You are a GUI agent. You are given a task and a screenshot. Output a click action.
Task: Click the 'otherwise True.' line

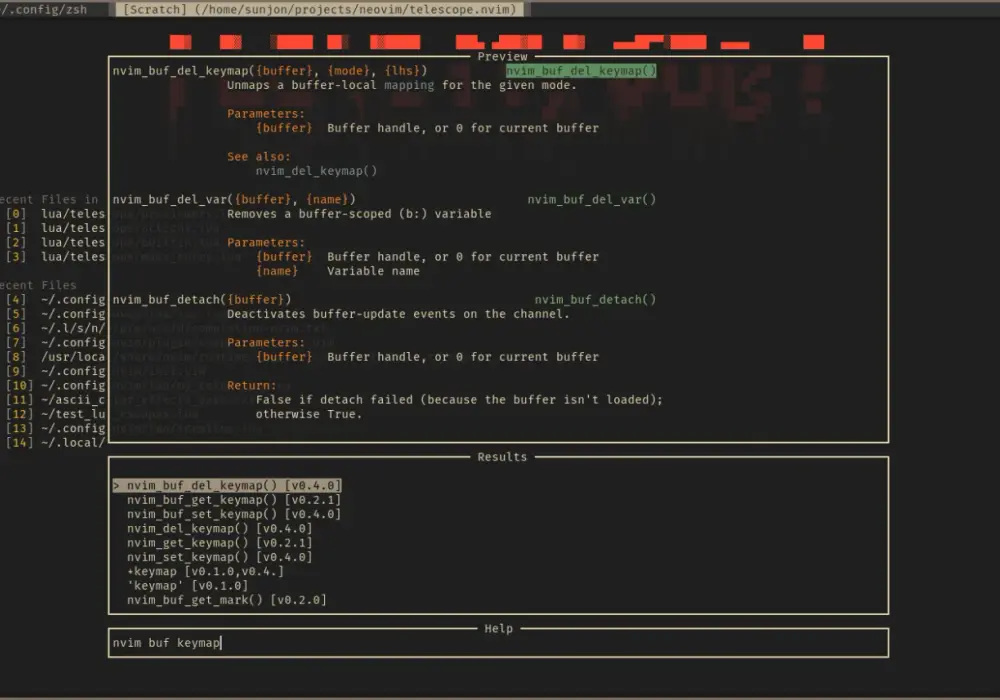[309, 414]
